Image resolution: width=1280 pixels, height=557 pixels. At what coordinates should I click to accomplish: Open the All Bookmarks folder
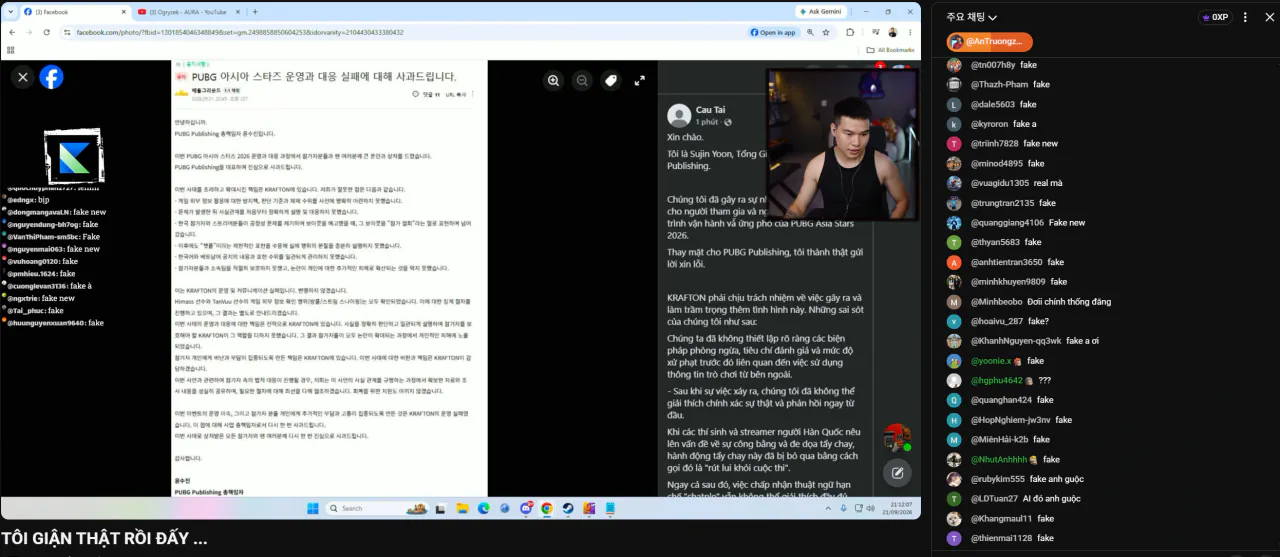[892, 49]
